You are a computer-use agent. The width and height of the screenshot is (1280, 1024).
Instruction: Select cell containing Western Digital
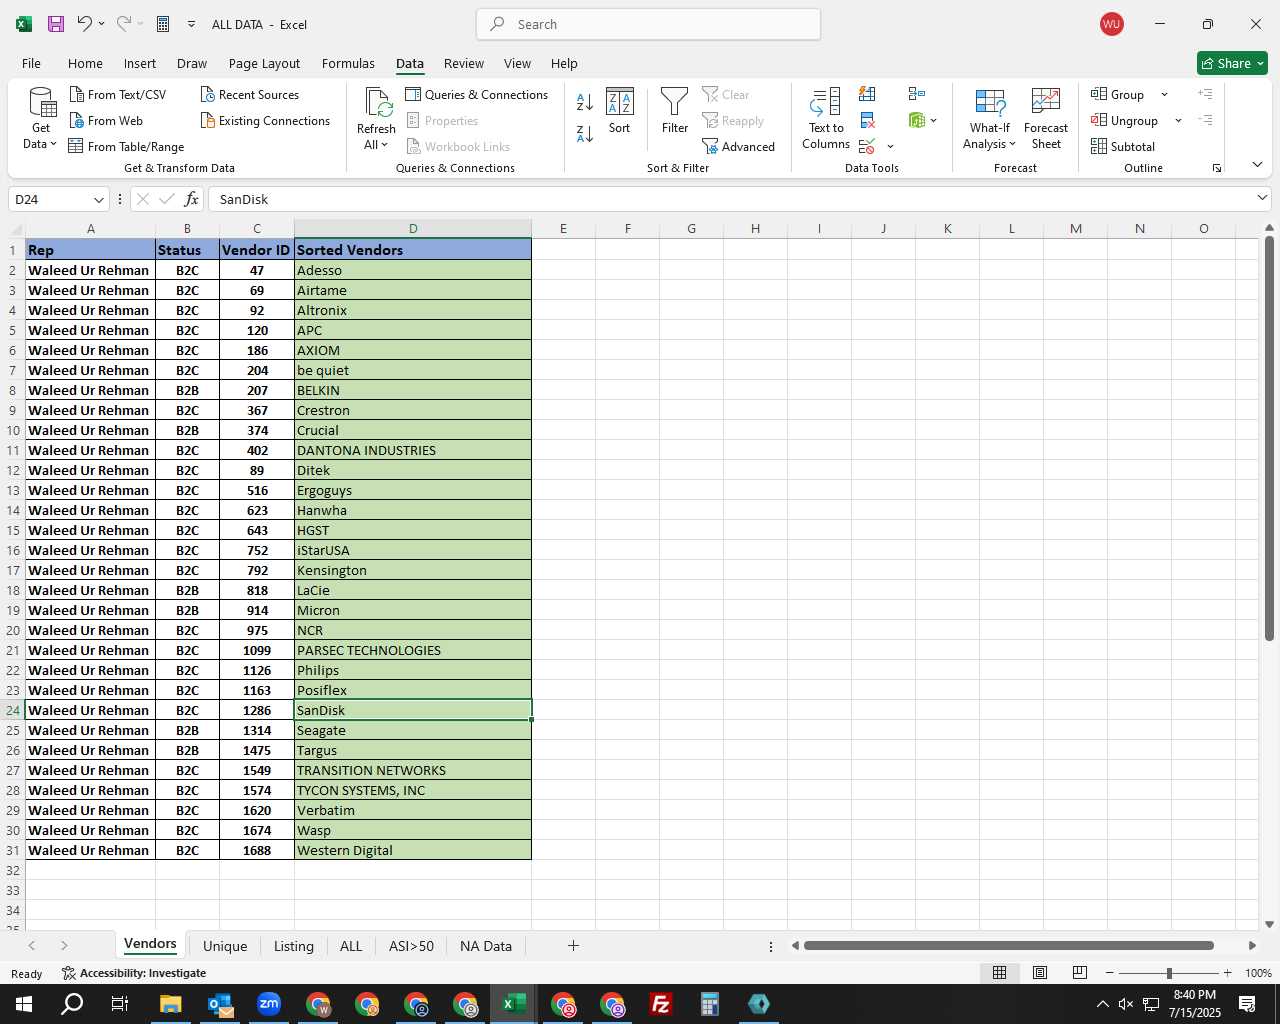point(413,850)
